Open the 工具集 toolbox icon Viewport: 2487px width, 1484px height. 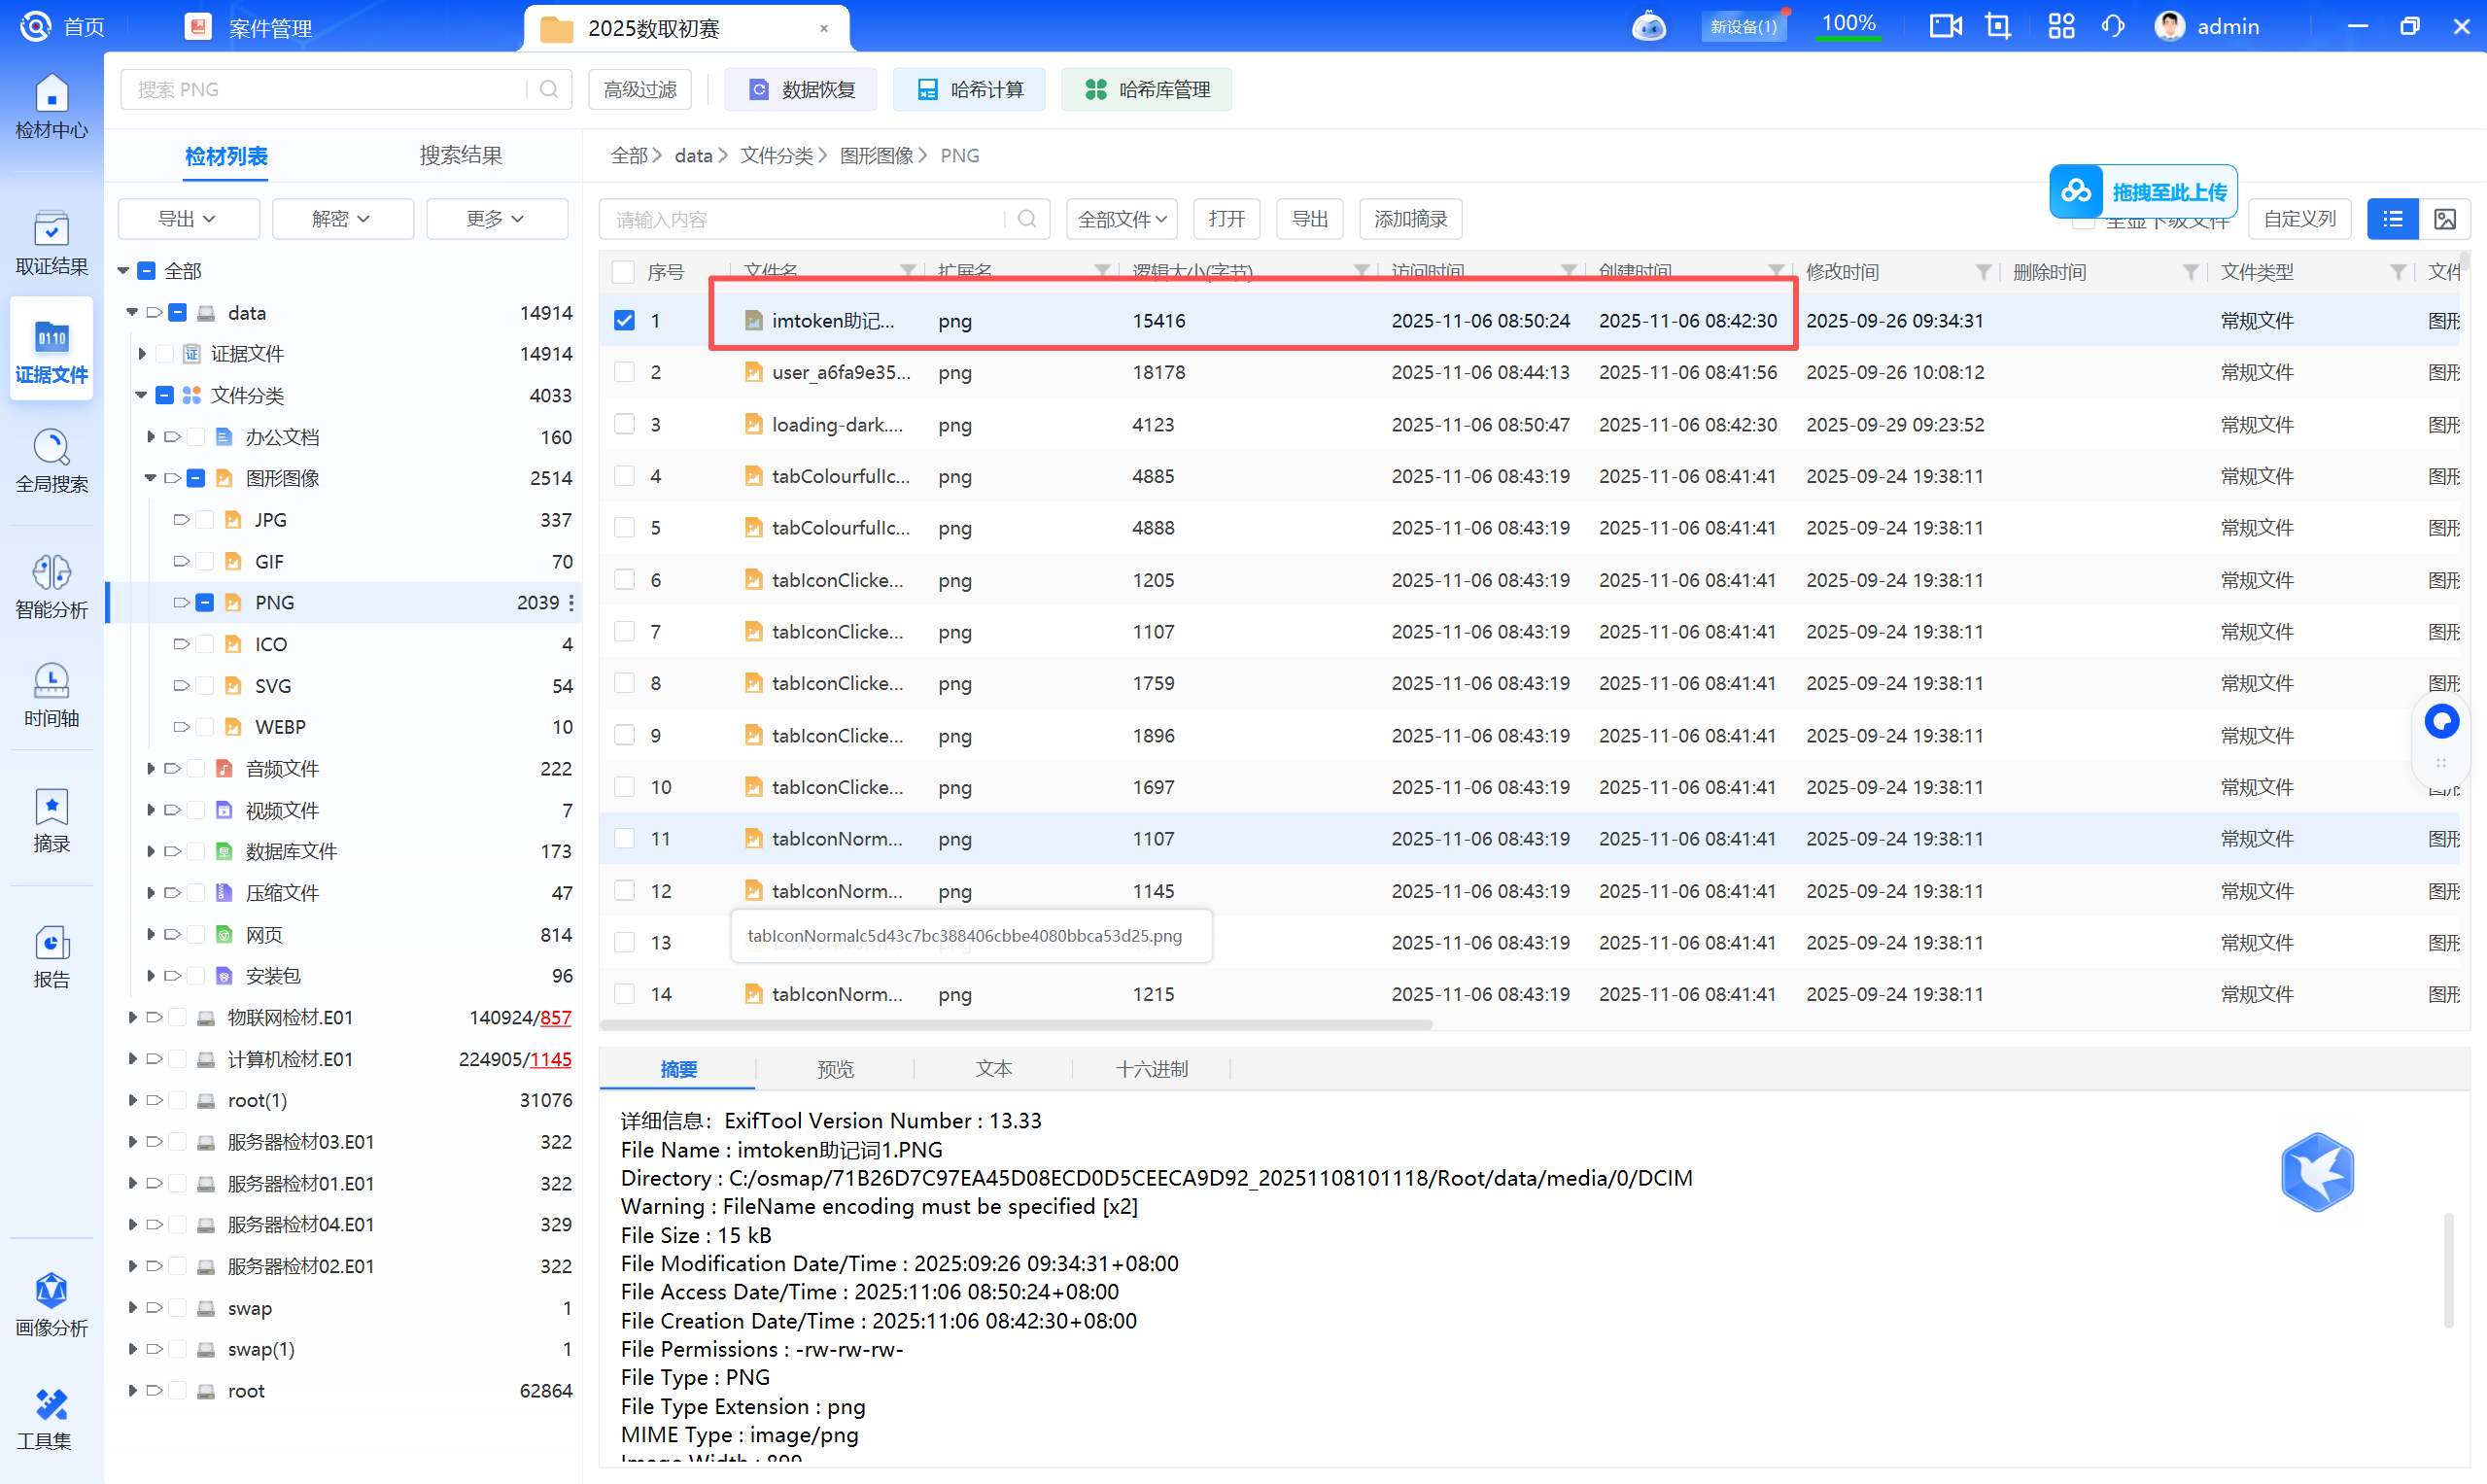click(x=51, y=1418)
